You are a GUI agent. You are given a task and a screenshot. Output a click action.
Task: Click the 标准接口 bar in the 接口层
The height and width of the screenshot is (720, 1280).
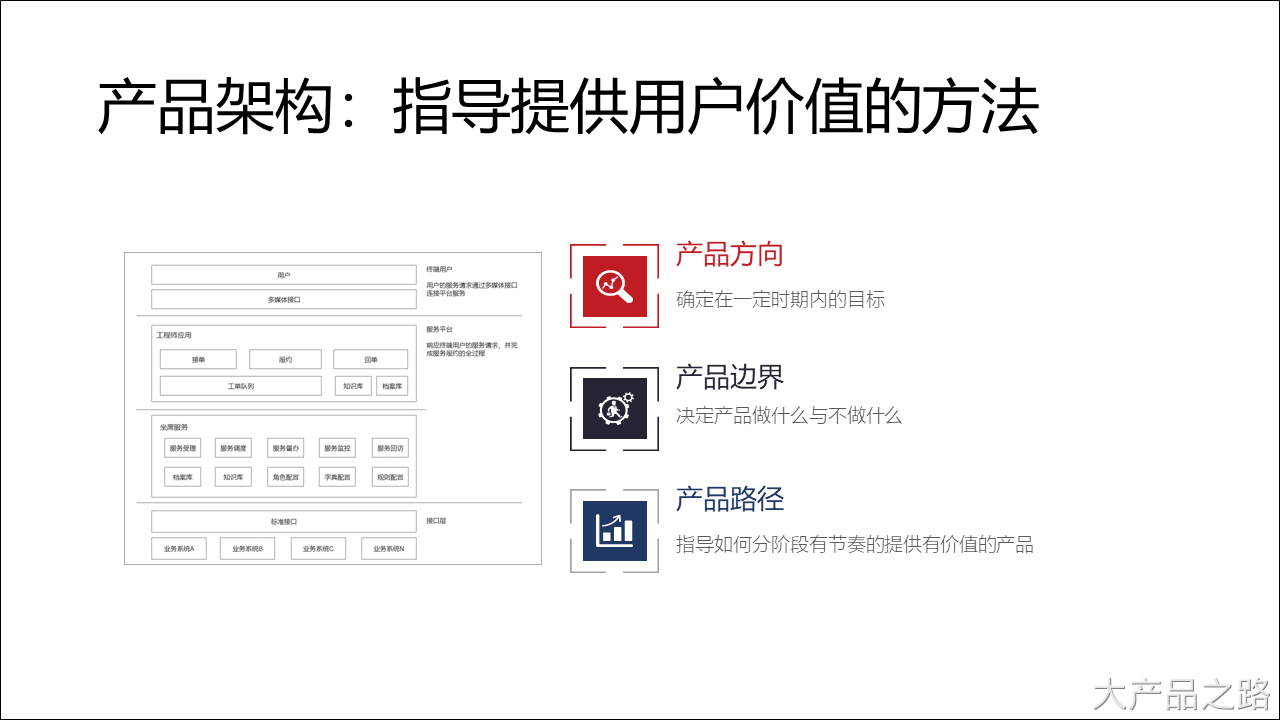[284, 521]
